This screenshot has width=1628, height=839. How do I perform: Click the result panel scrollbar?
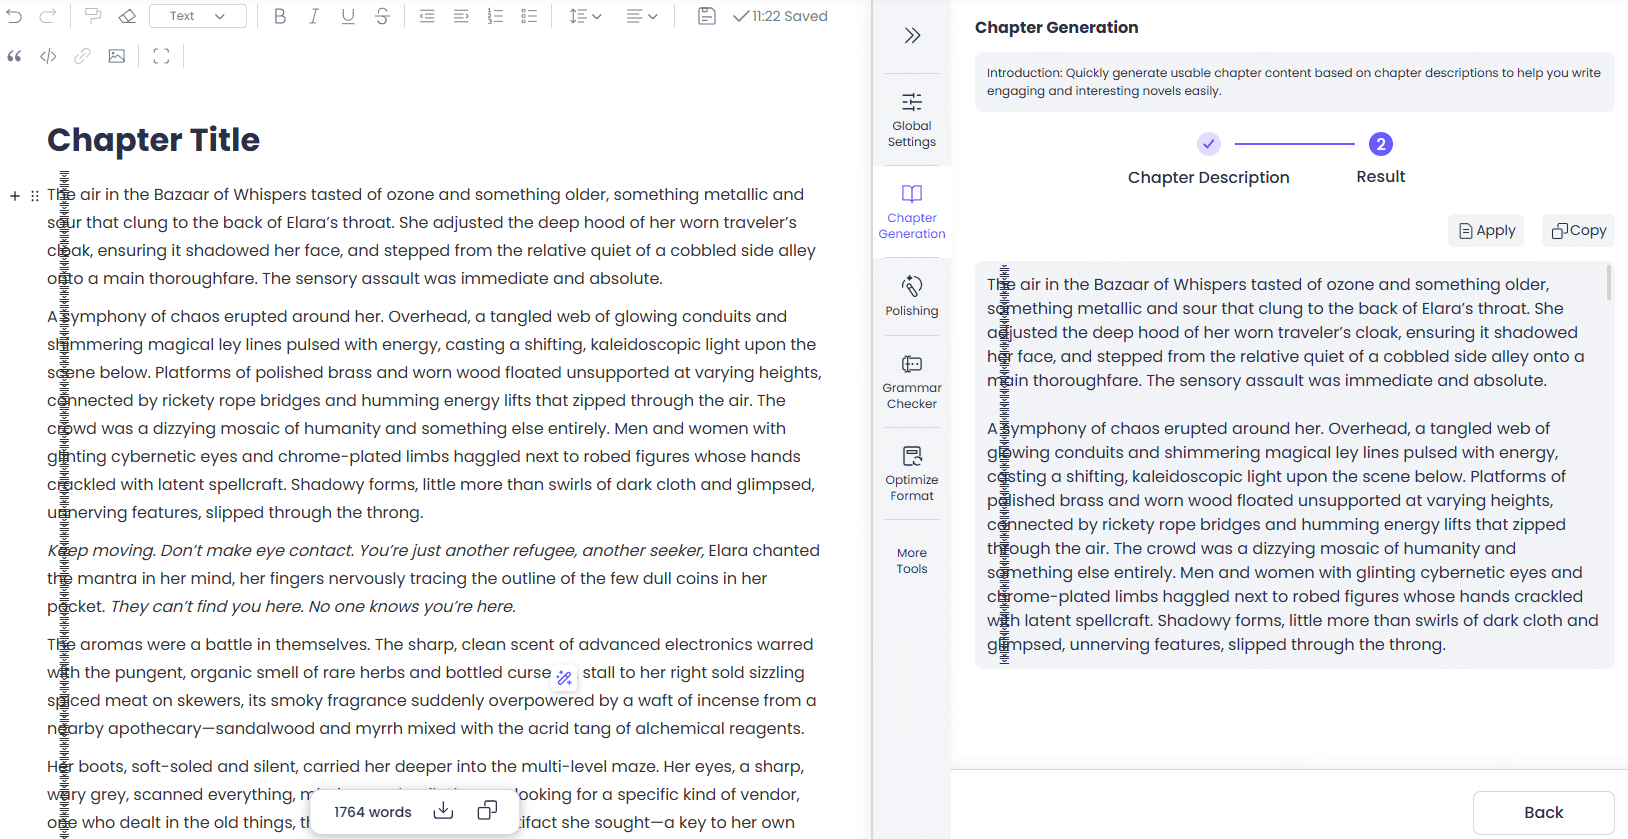tap(1608, 283)
